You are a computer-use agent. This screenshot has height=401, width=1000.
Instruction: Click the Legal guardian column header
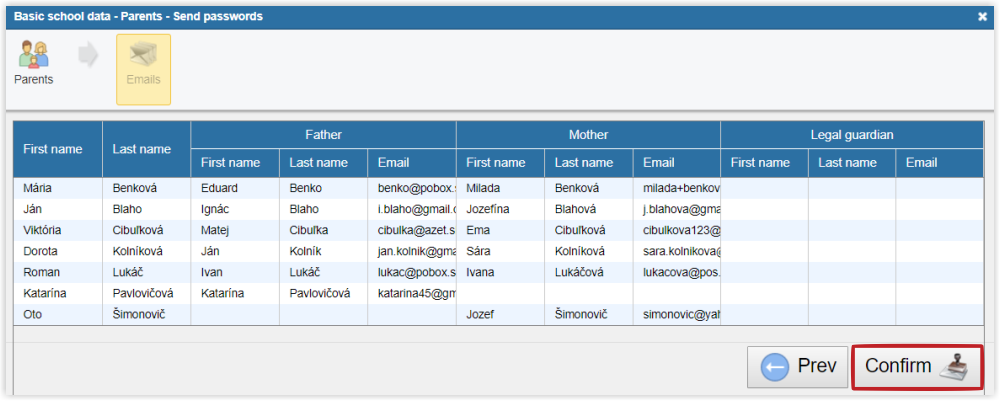[851, 135]
